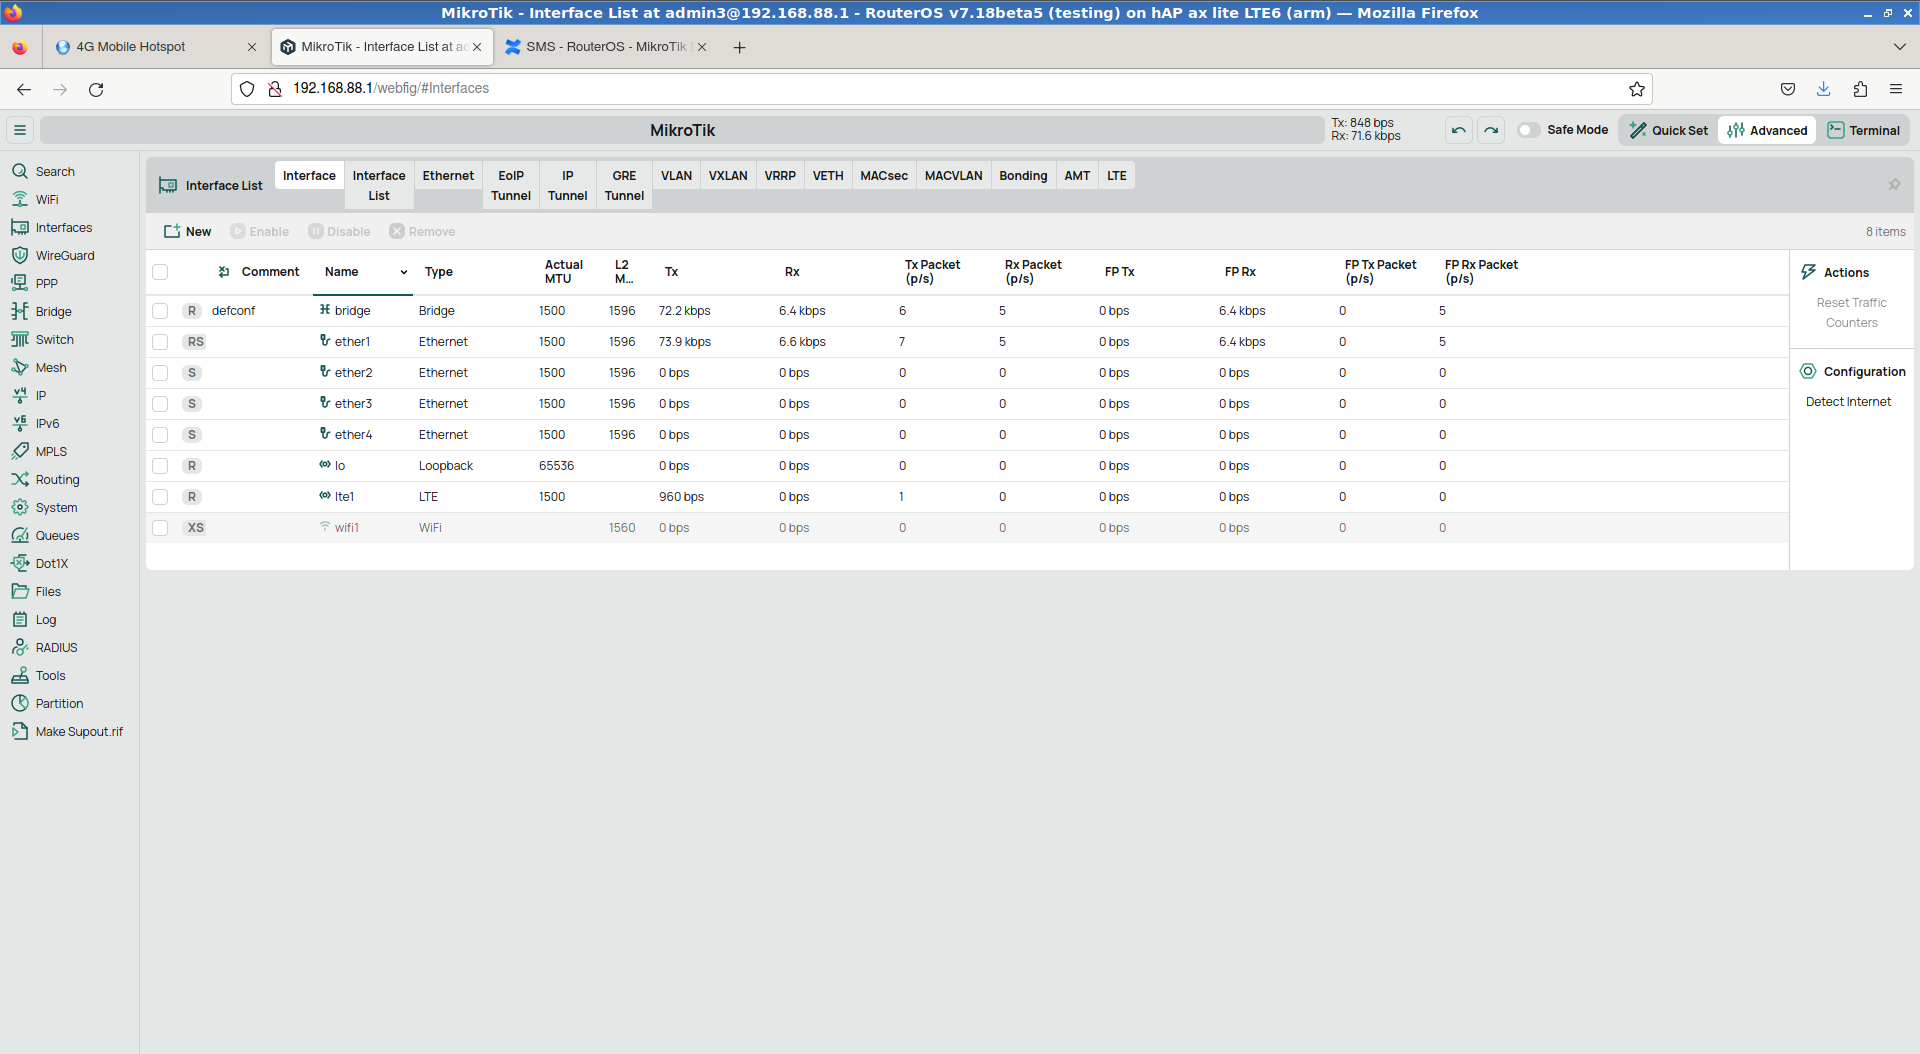Open the Routing sidebar item
The height and width of the screenshot is (1054, 1920).
46,480
